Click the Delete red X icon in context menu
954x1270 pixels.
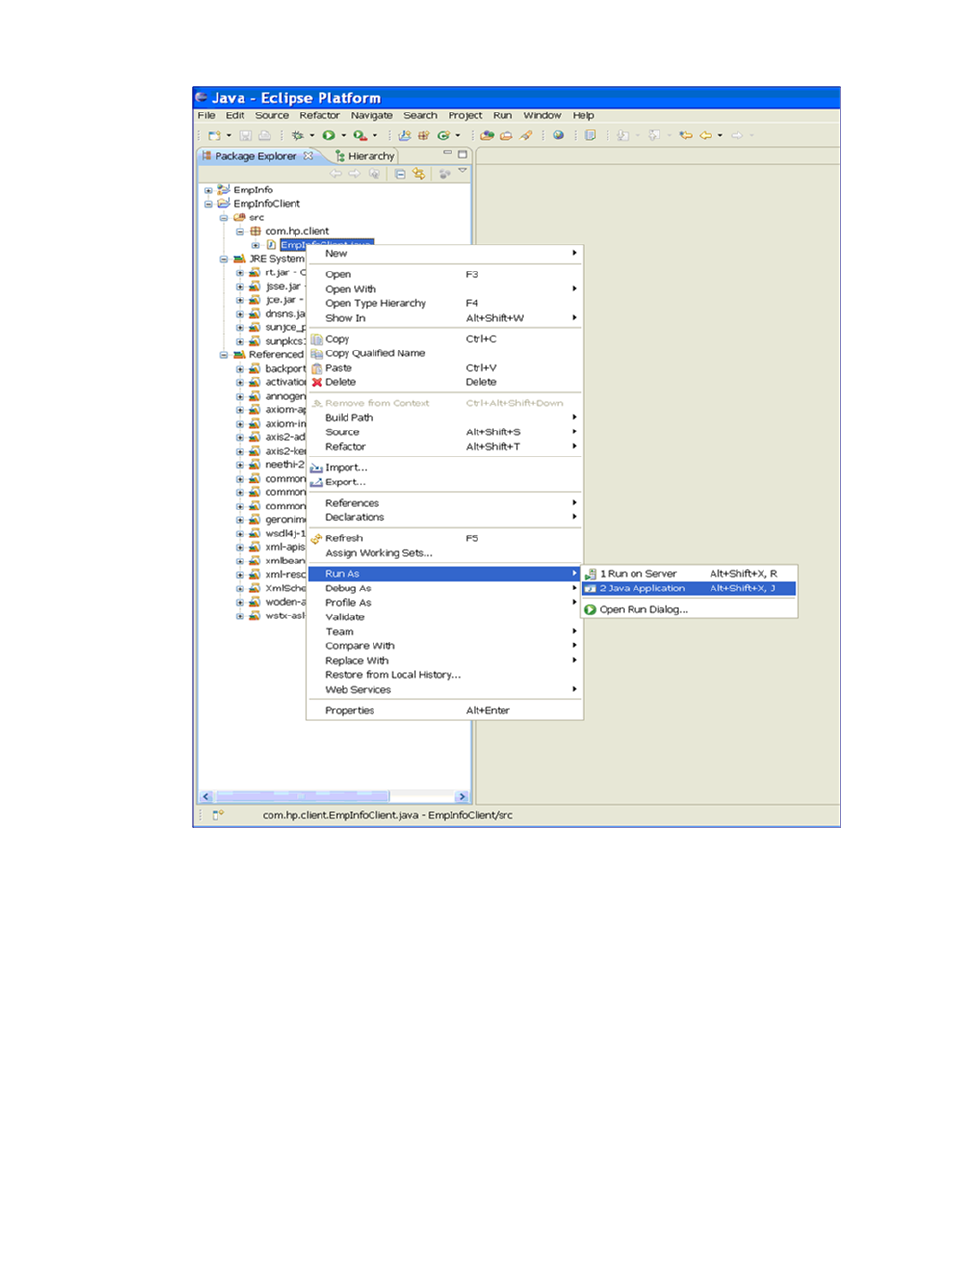(317, 382)
